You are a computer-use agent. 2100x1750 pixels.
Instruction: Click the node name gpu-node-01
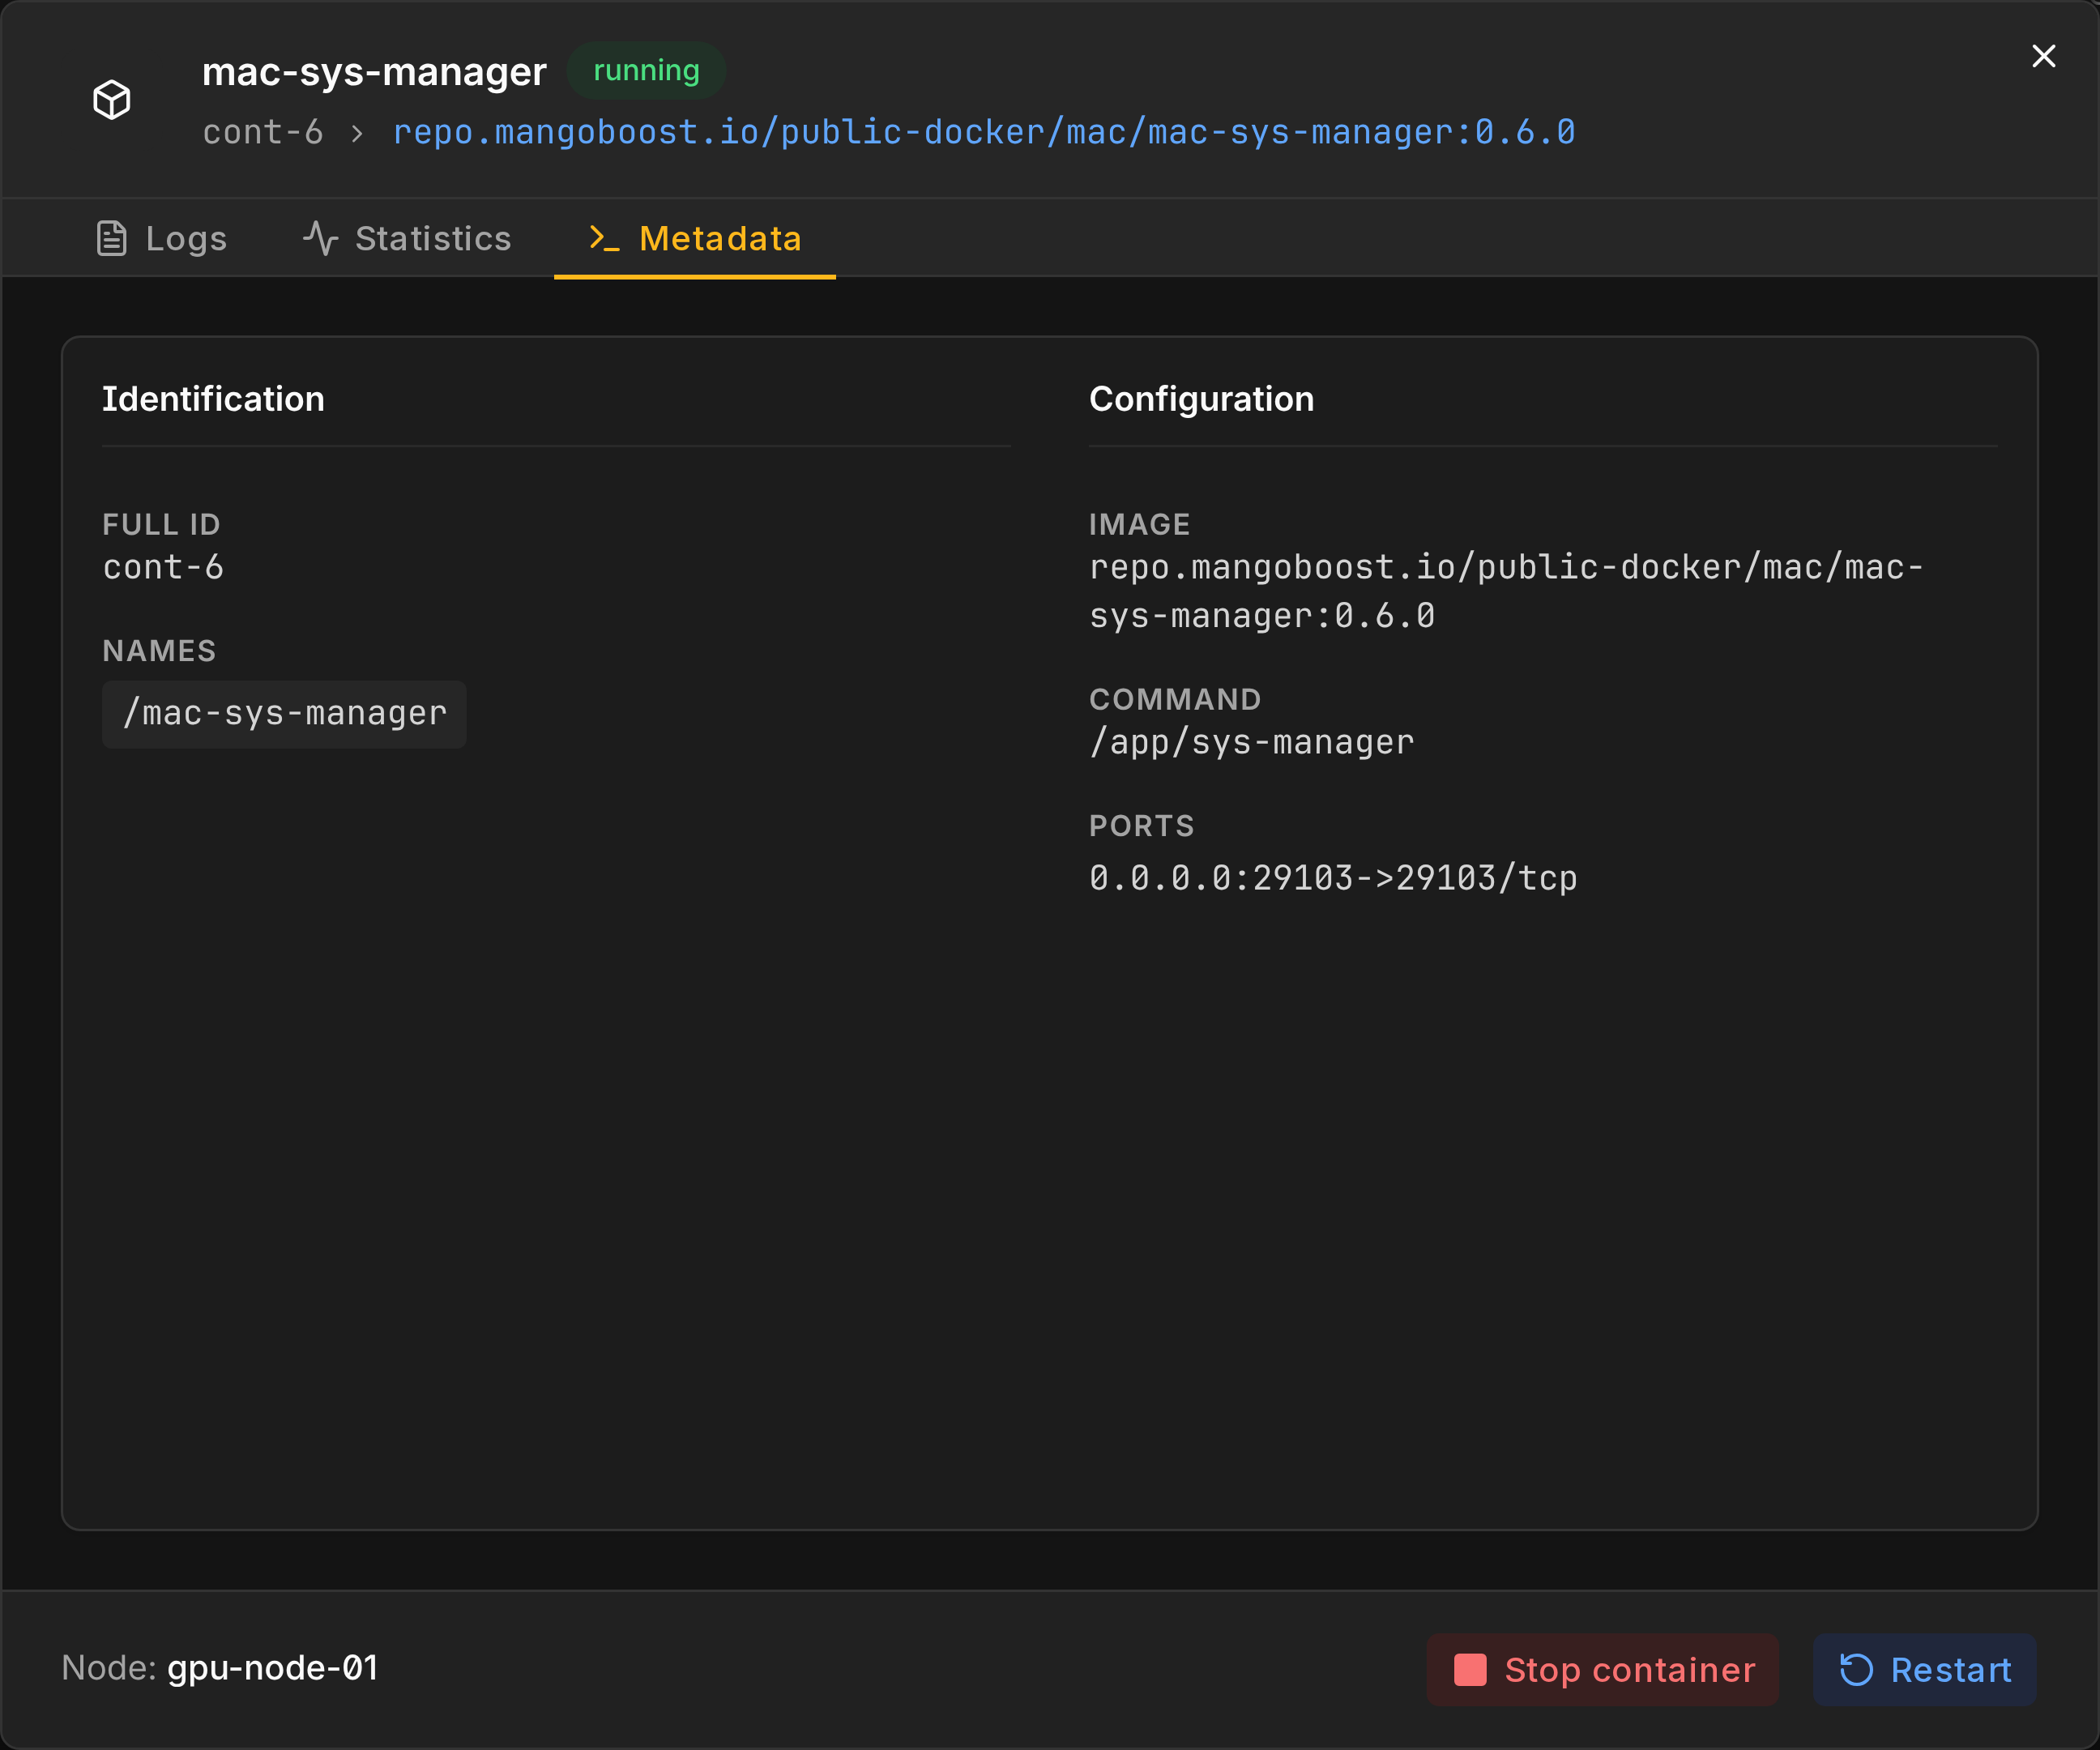pyautogui.click(x=273, y=1668)
